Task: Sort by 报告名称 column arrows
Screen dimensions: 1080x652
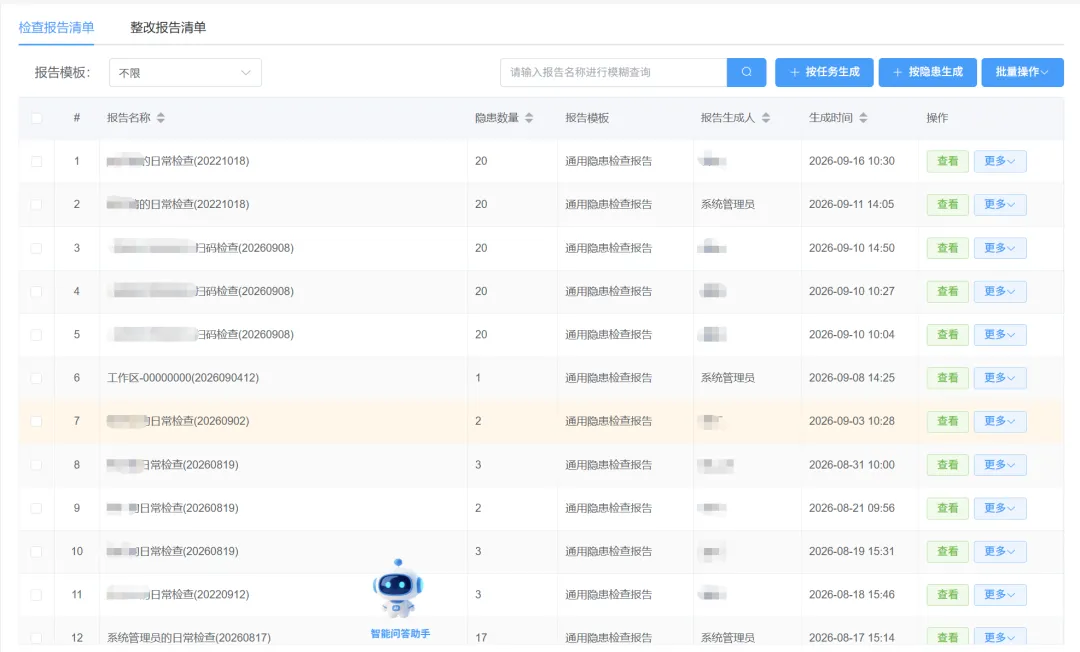Action: 160,118
